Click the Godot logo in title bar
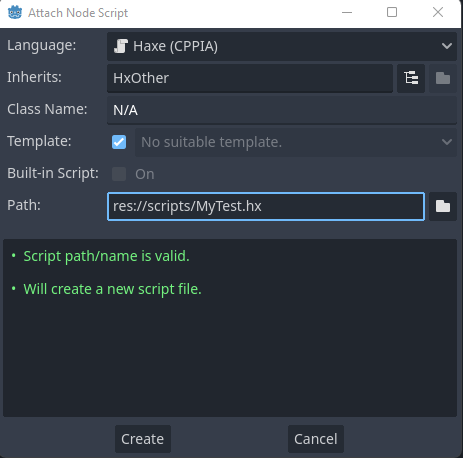 (15, 13)
